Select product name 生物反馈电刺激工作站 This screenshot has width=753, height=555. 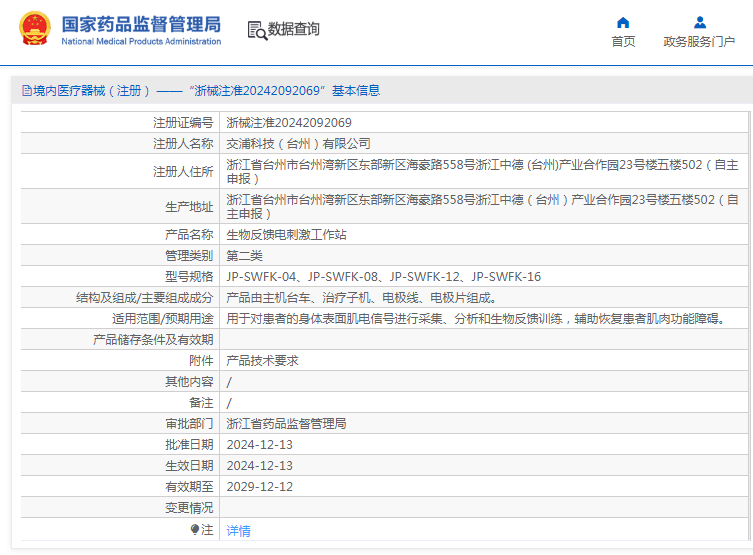286,235
